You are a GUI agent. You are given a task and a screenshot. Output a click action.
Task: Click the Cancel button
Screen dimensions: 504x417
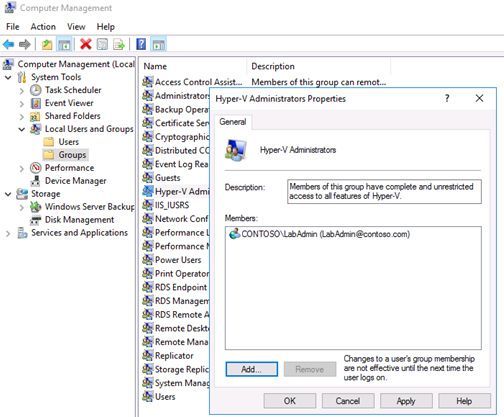pos(348,401)
